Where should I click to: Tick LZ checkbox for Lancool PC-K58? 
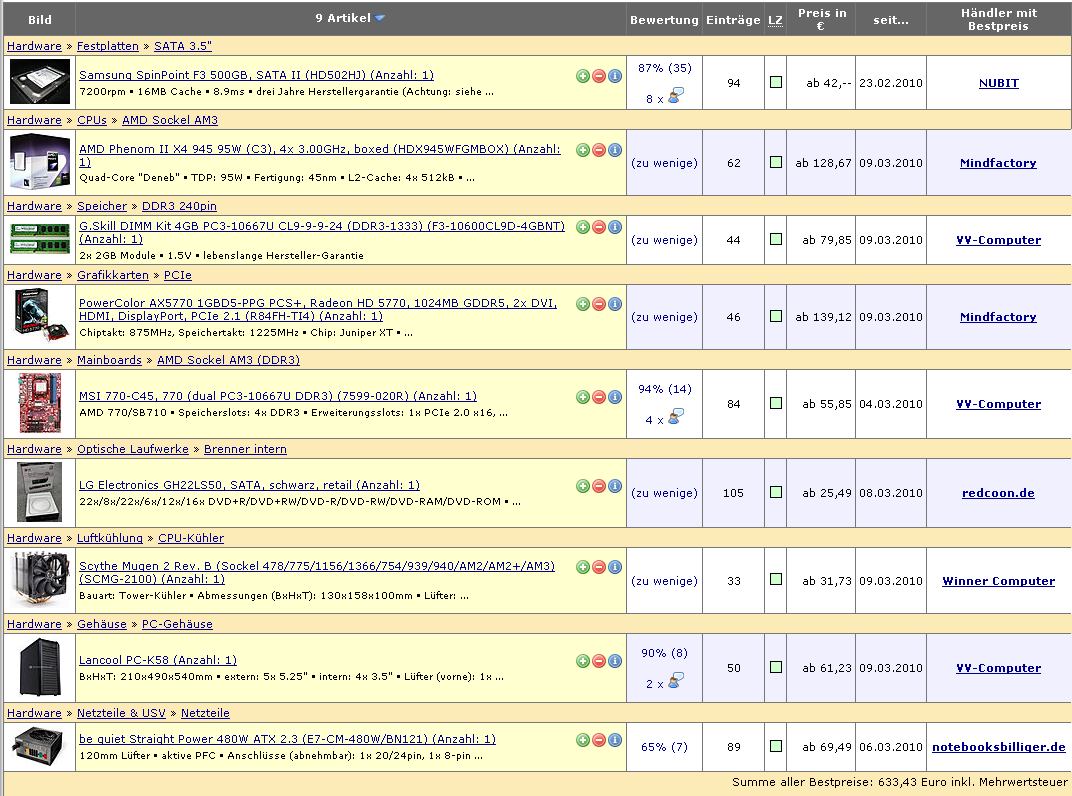click(x=776, y=667)
